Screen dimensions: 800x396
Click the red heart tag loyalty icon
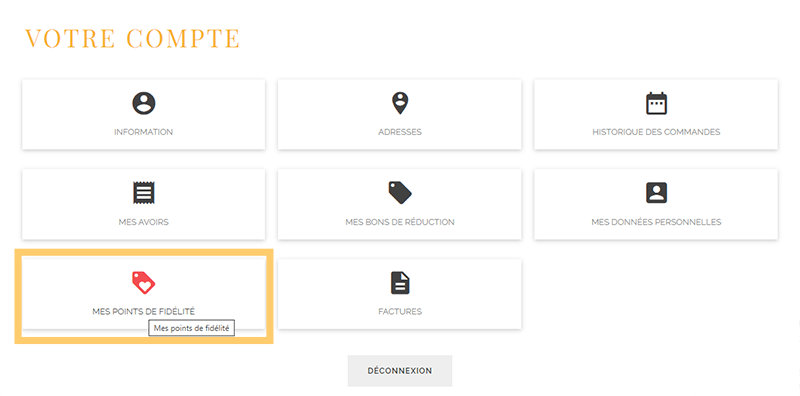tap(143, 283)
